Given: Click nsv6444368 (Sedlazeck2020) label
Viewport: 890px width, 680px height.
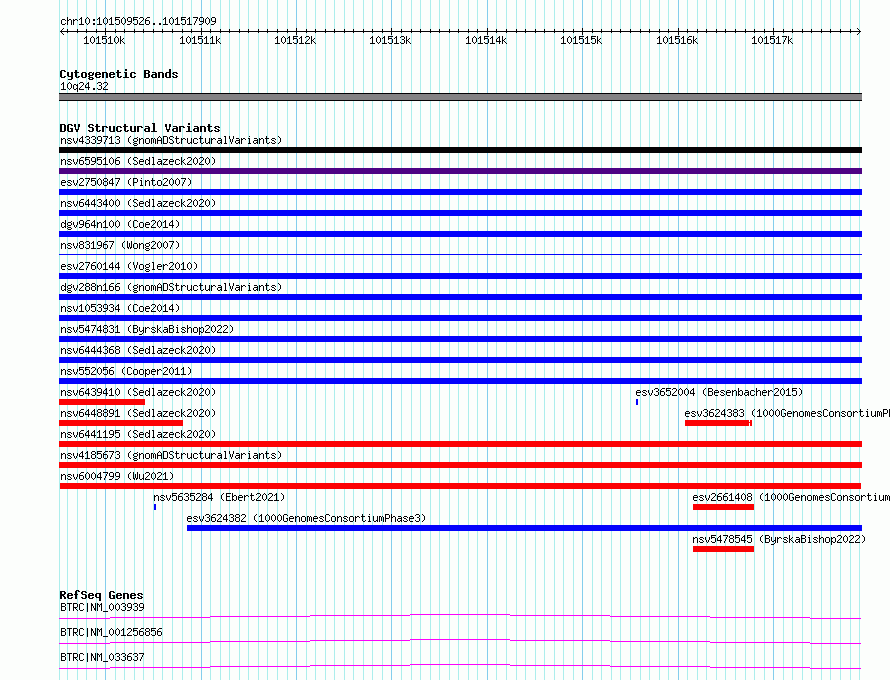Looking at the screenshot, I should pos(138,350).
